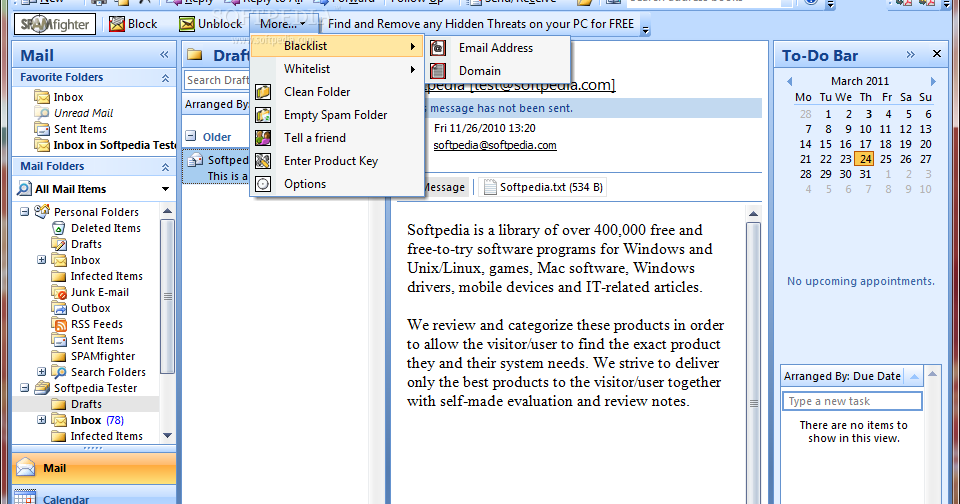Expand Inbox (78) under Softpedia Tester

(42, 419)
